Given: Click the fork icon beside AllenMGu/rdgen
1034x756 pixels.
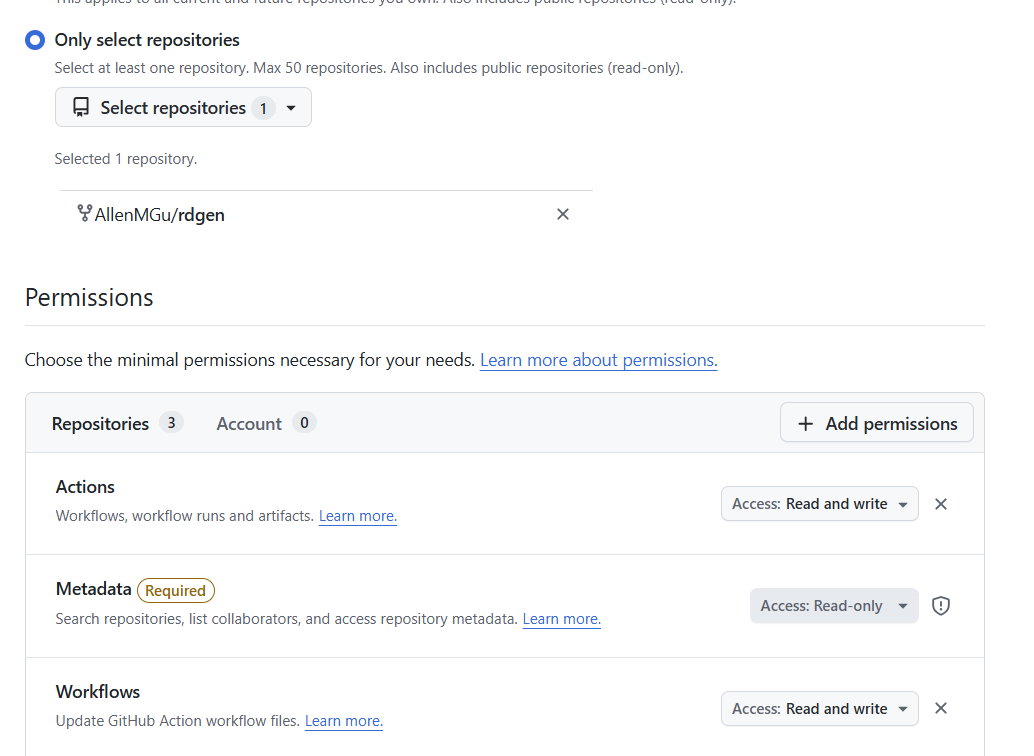Looking at the screenshot, I should (x=84, y=213).
